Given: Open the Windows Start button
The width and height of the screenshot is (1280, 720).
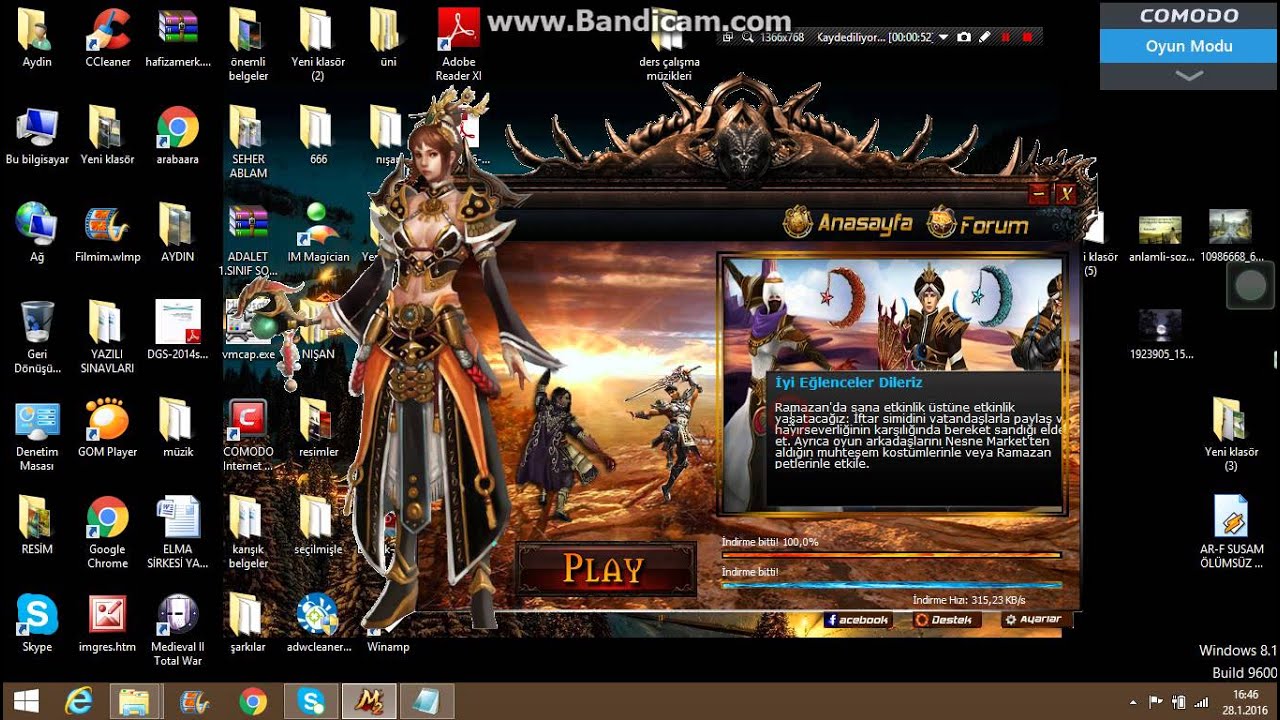Looking at the screenshot, I should tap(26, 701).
